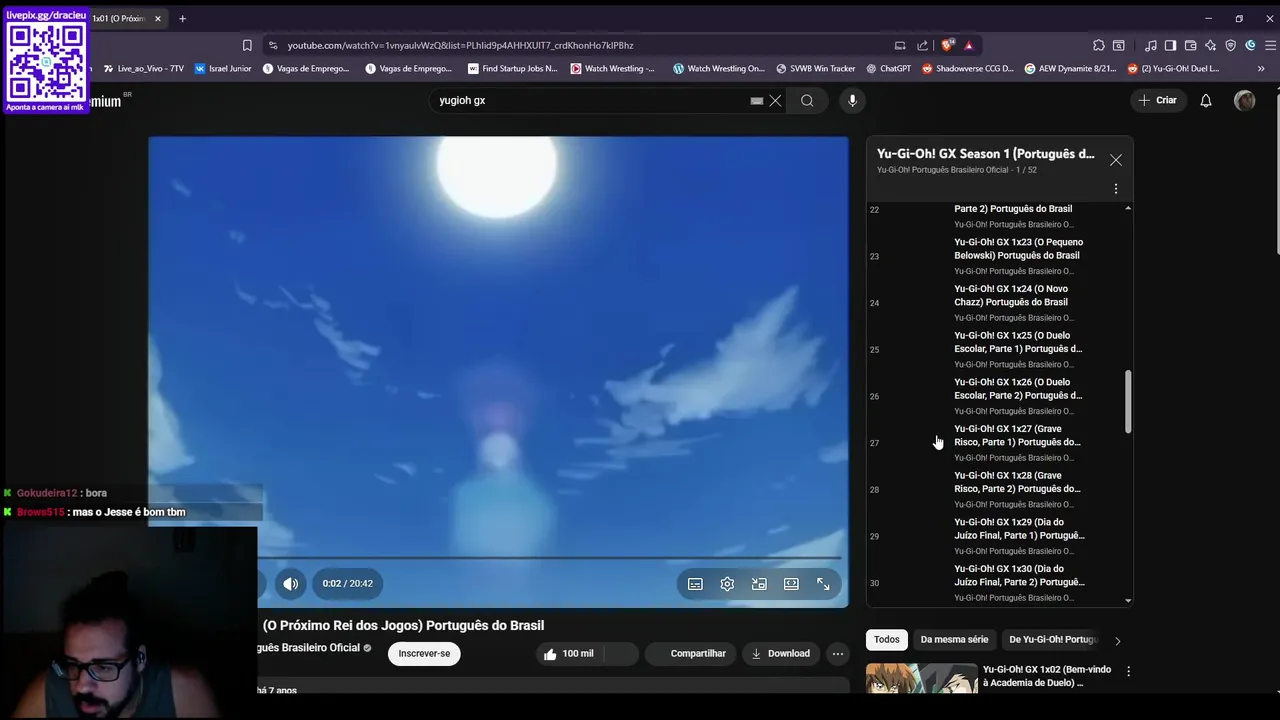This screenshot has height=720, width=1280.
Task: Open Brave Leo AI sparkle icon
Action: click(1211, 45)
